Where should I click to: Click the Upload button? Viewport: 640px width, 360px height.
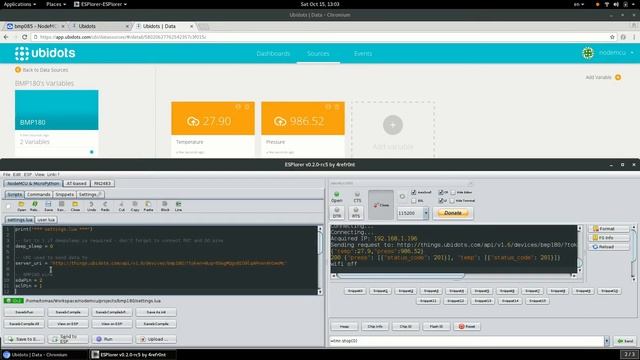pos(156,339)
